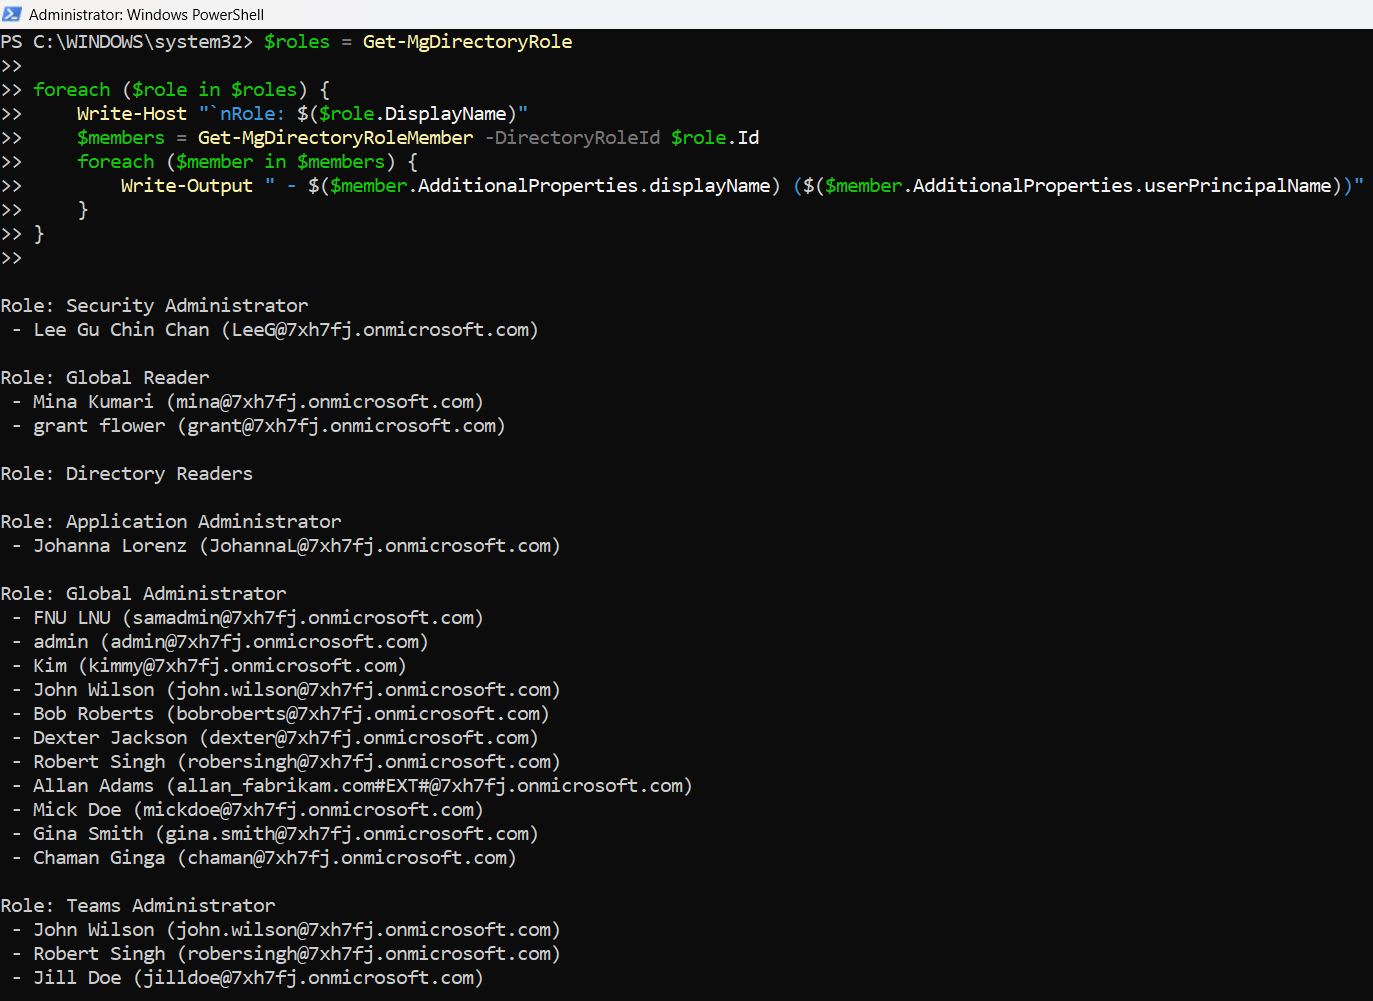
Task: Click the Role: Directory Readers heading
Action: (127, 474)
